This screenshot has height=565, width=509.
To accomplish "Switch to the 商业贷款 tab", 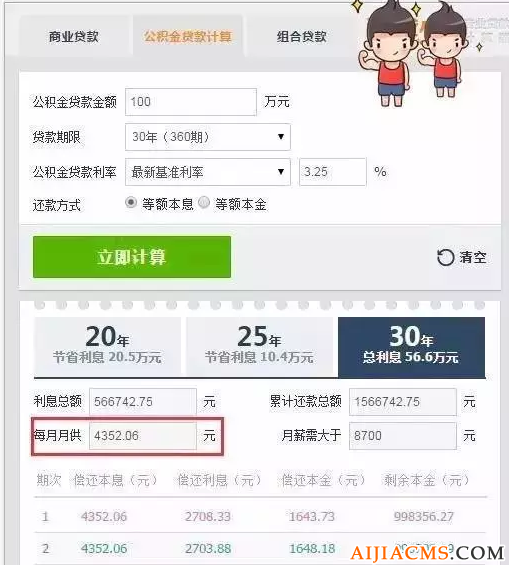I will pos(73,36).
